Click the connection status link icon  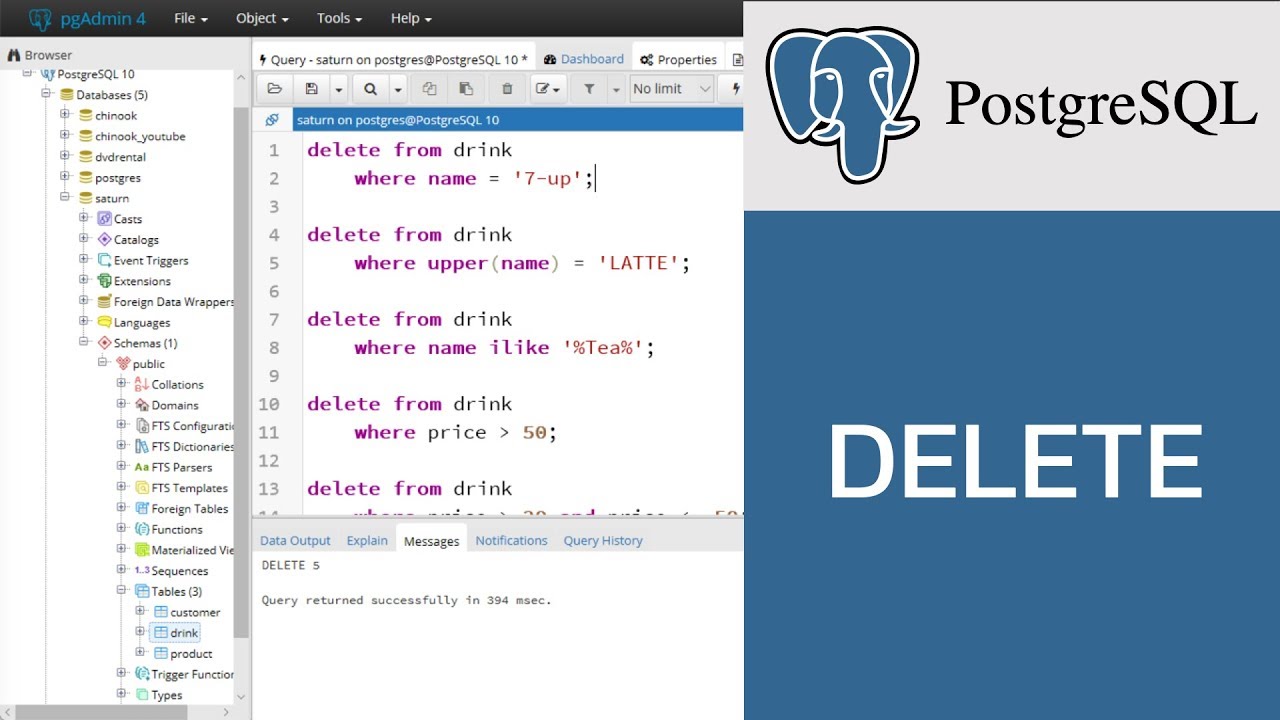click(x=271, y=120)
